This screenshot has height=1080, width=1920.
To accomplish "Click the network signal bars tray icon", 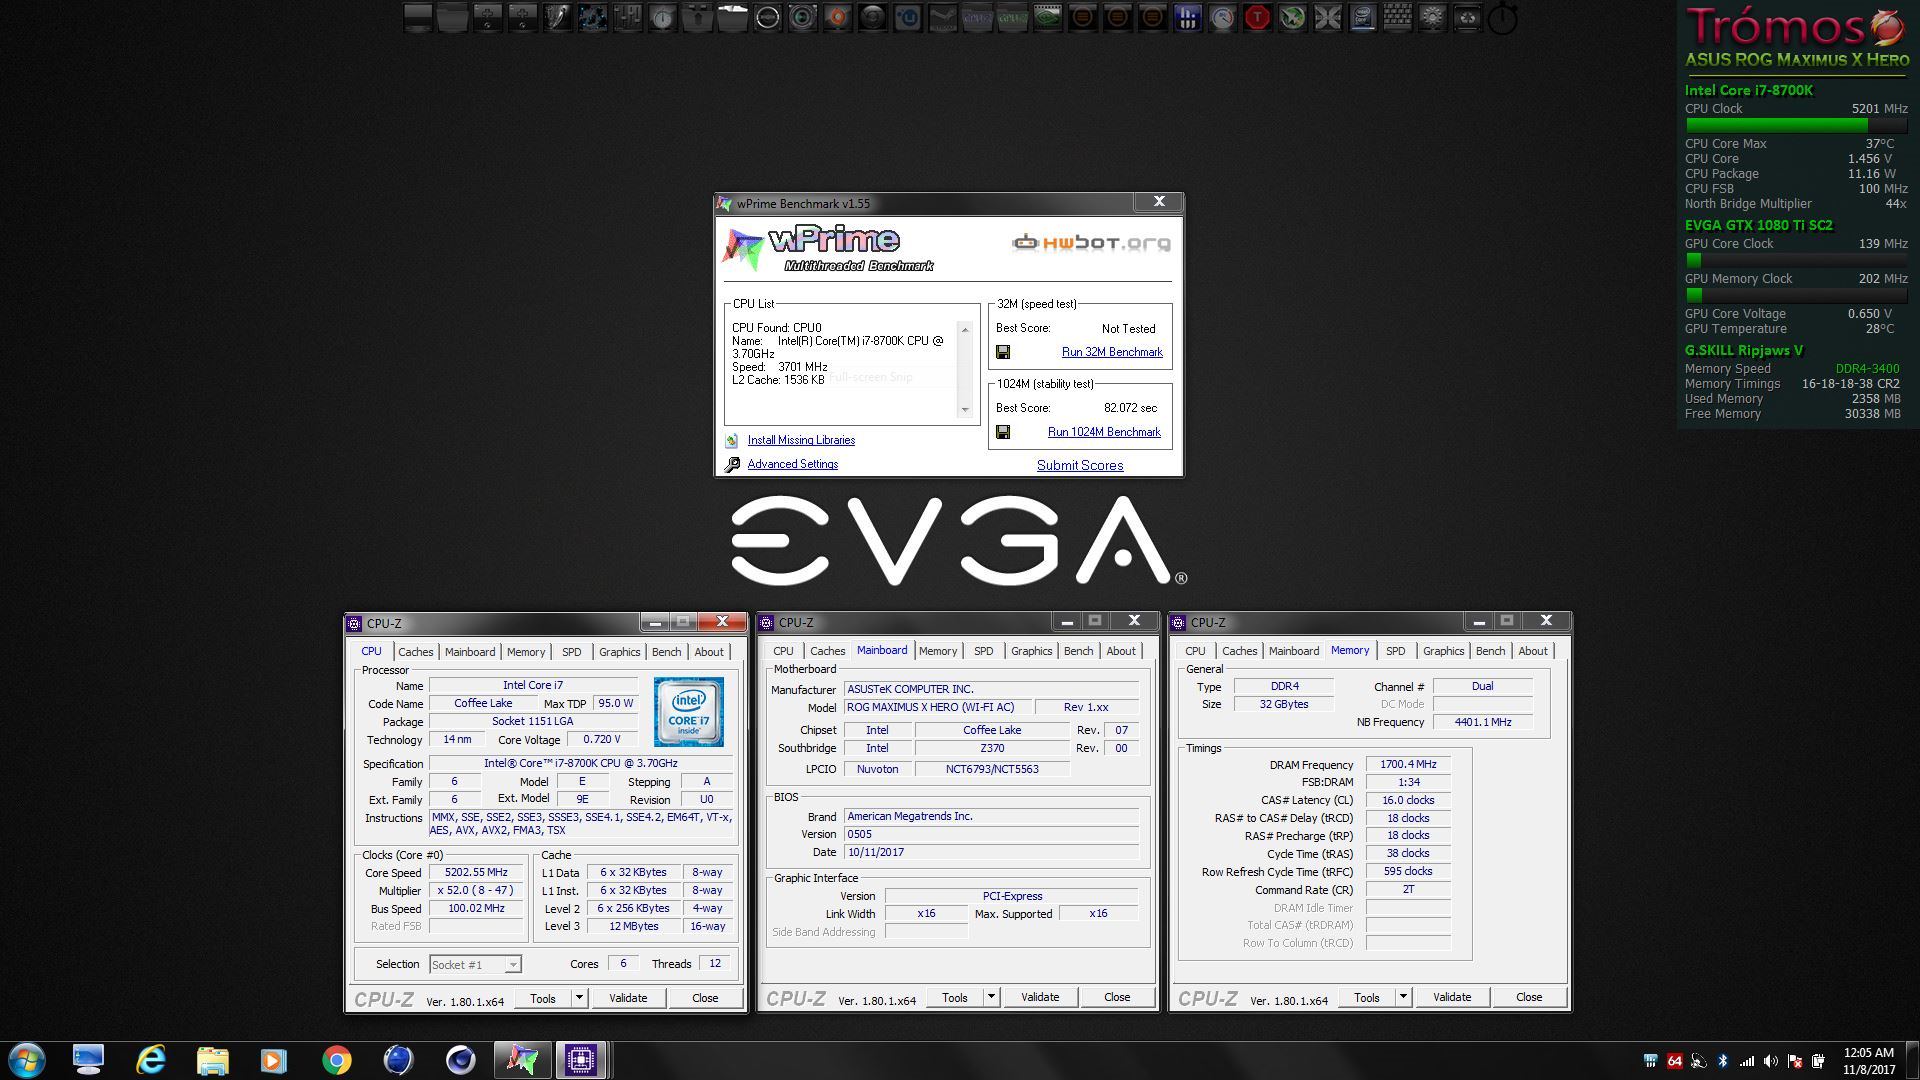I will point(1747,1061).
